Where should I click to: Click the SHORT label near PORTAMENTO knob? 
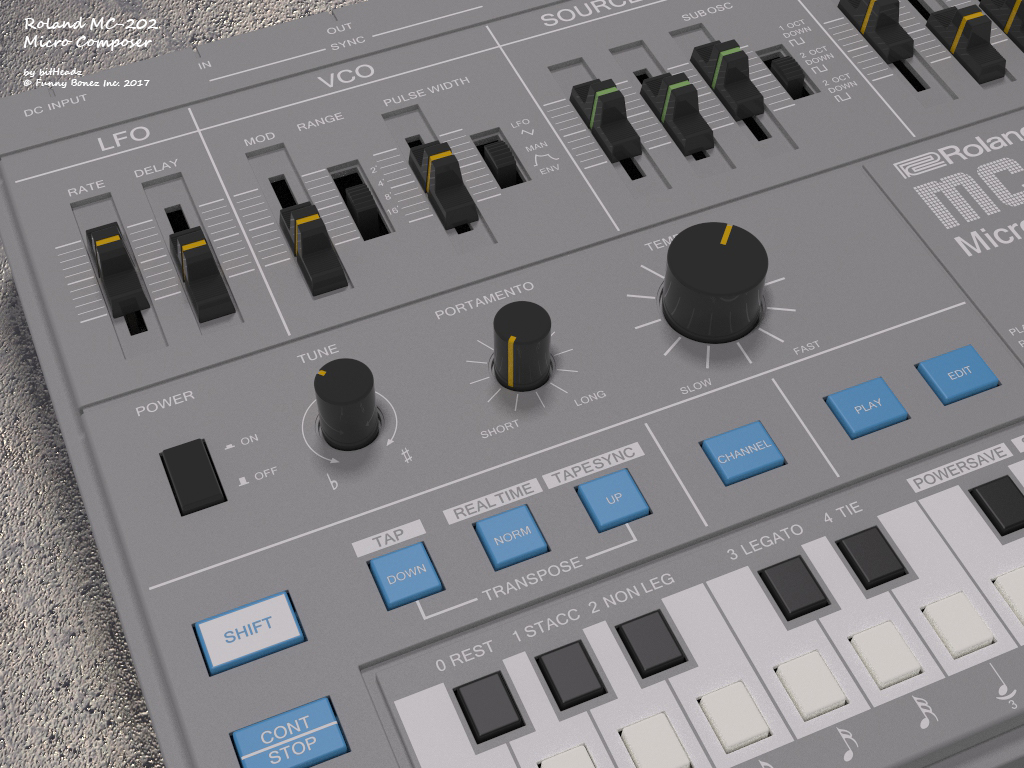[500, 428]
